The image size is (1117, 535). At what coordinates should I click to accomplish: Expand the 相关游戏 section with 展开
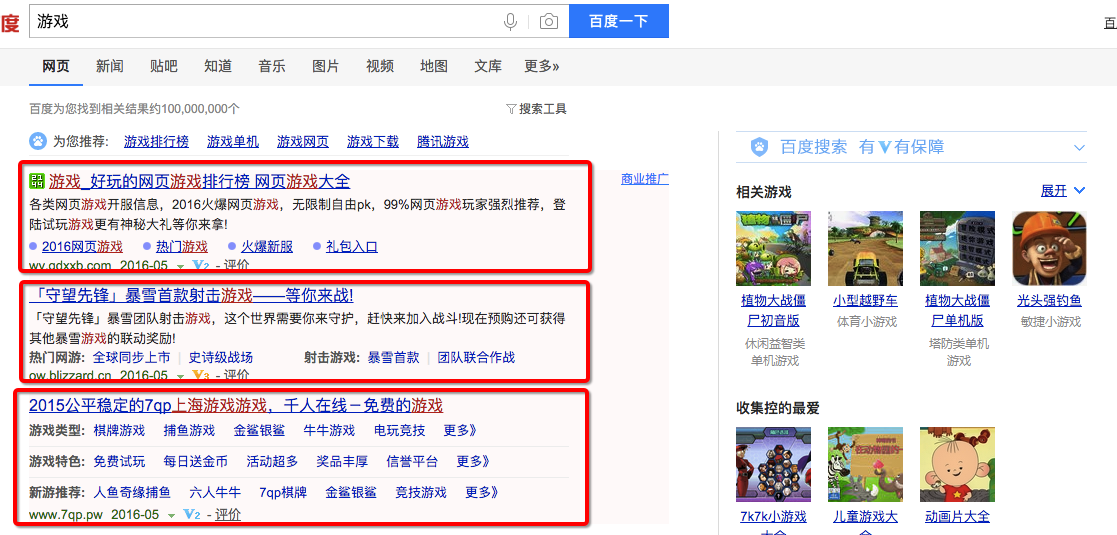[x=1062, y=191]
